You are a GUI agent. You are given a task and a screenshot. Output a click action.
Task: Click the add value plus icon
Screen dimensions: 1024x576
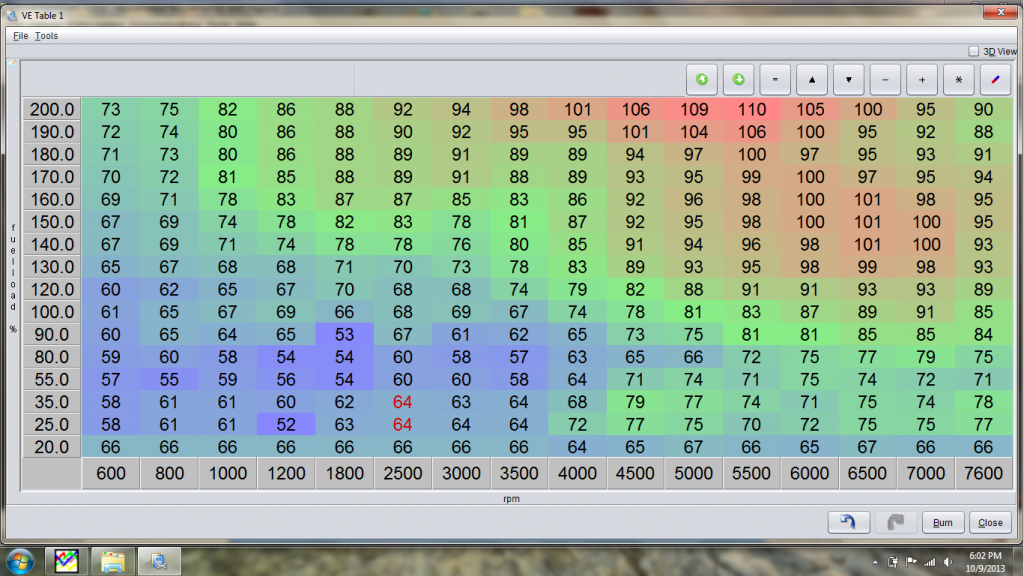(922, 79)
